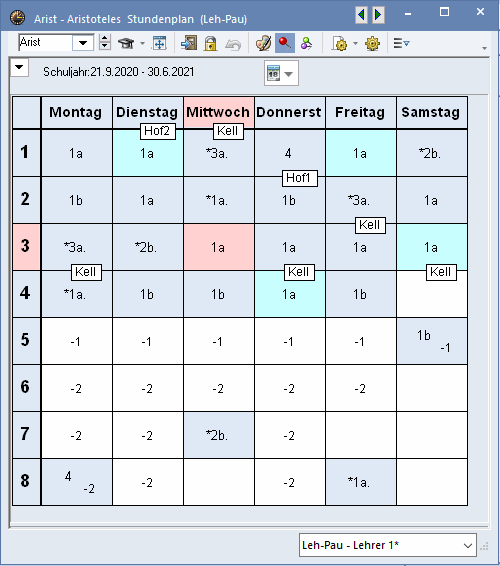Click the import arrow toolbar icon
The width and height of the screenshot is (500, 566).
189,43
